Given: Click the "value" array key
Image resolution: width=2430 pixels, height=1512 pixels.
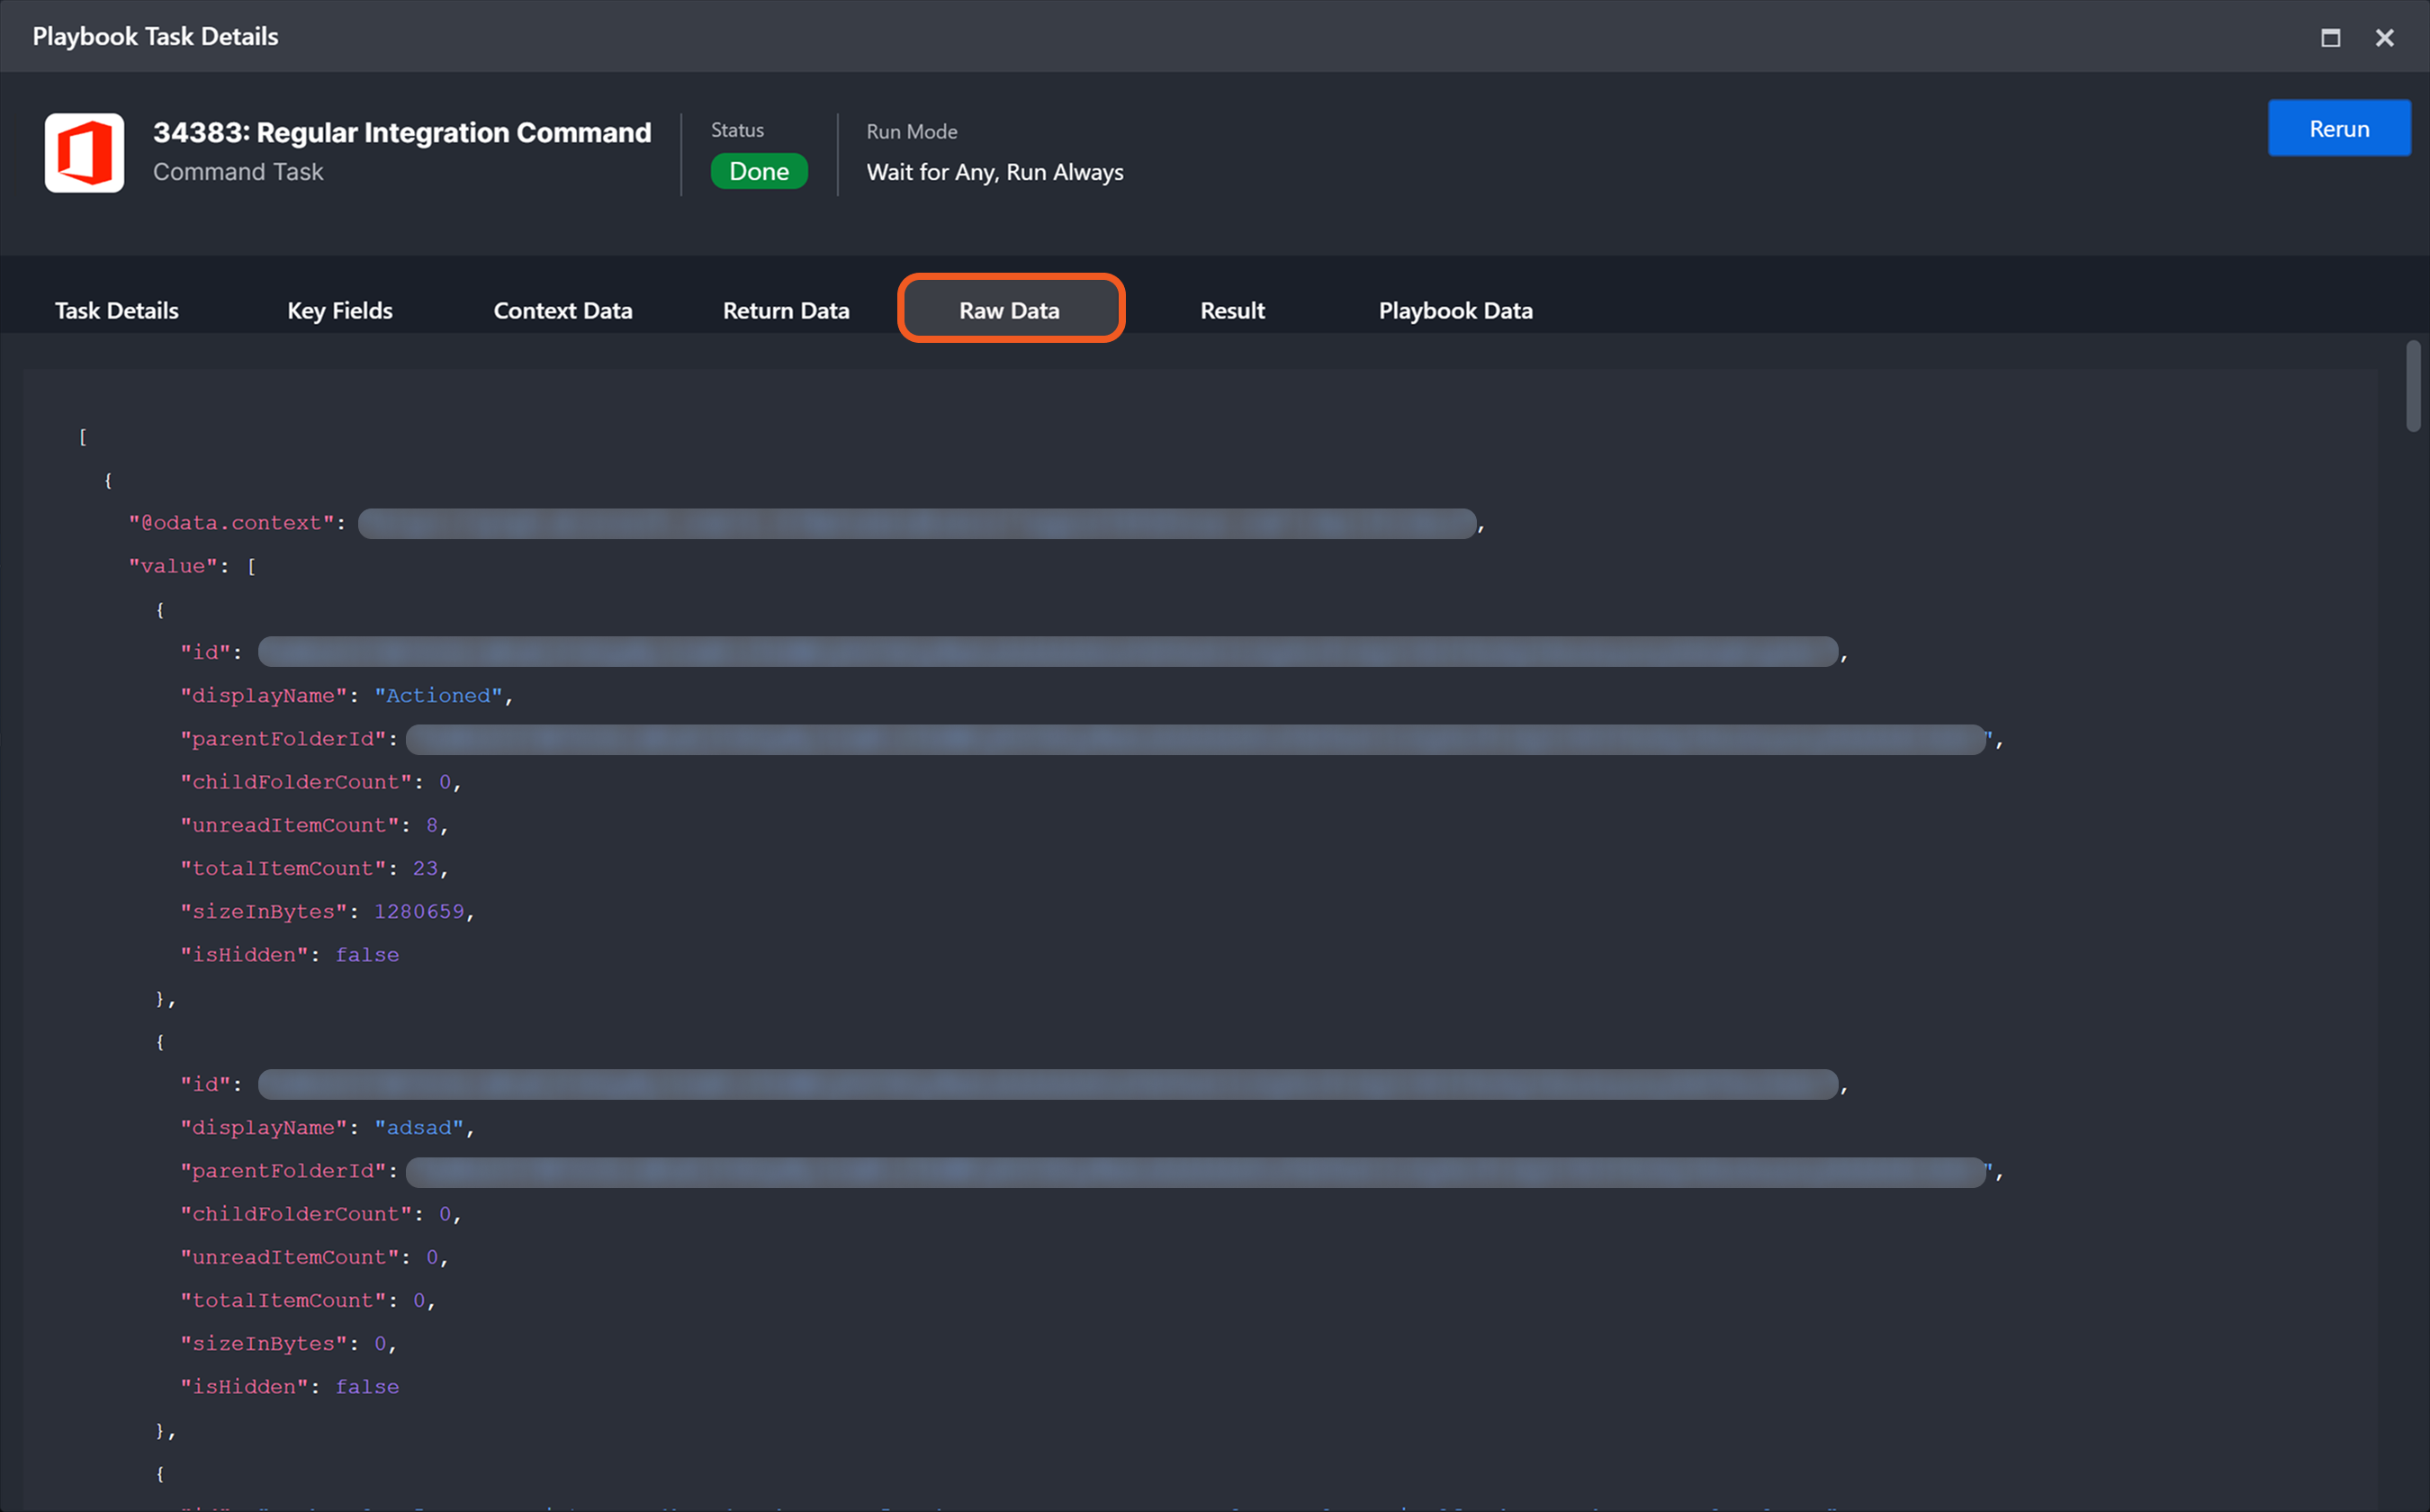Looking at the screenshot, I should (x=173, y=567).
